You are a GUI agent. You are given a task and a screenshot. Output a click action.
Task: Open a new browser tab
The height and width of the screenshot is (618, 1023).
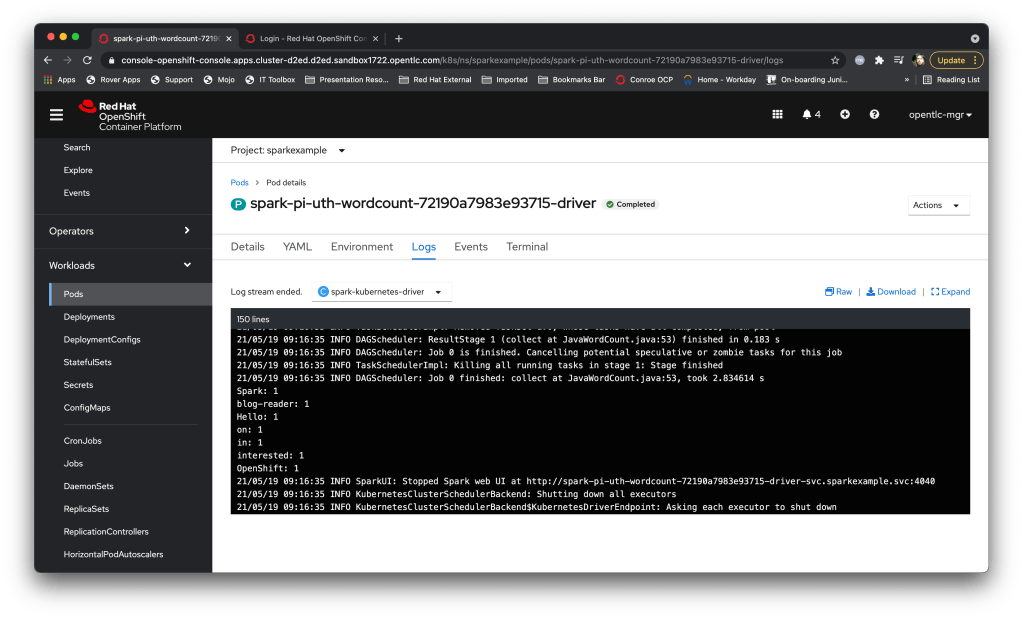pyautogui.click(x=399, y=39)
